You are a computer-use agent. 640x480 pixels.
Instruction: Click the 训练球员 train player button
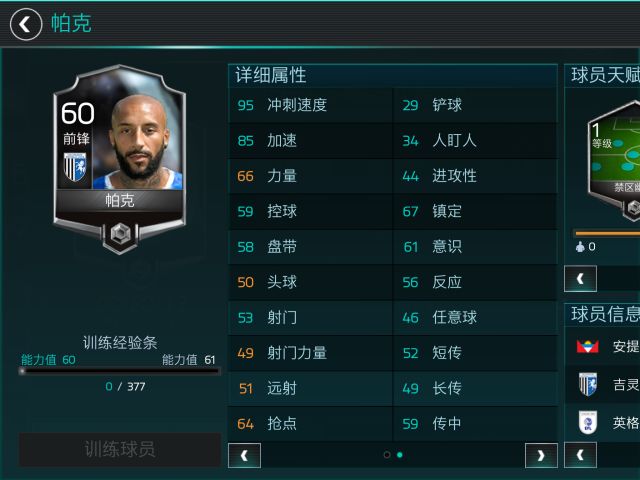point(120,449)
